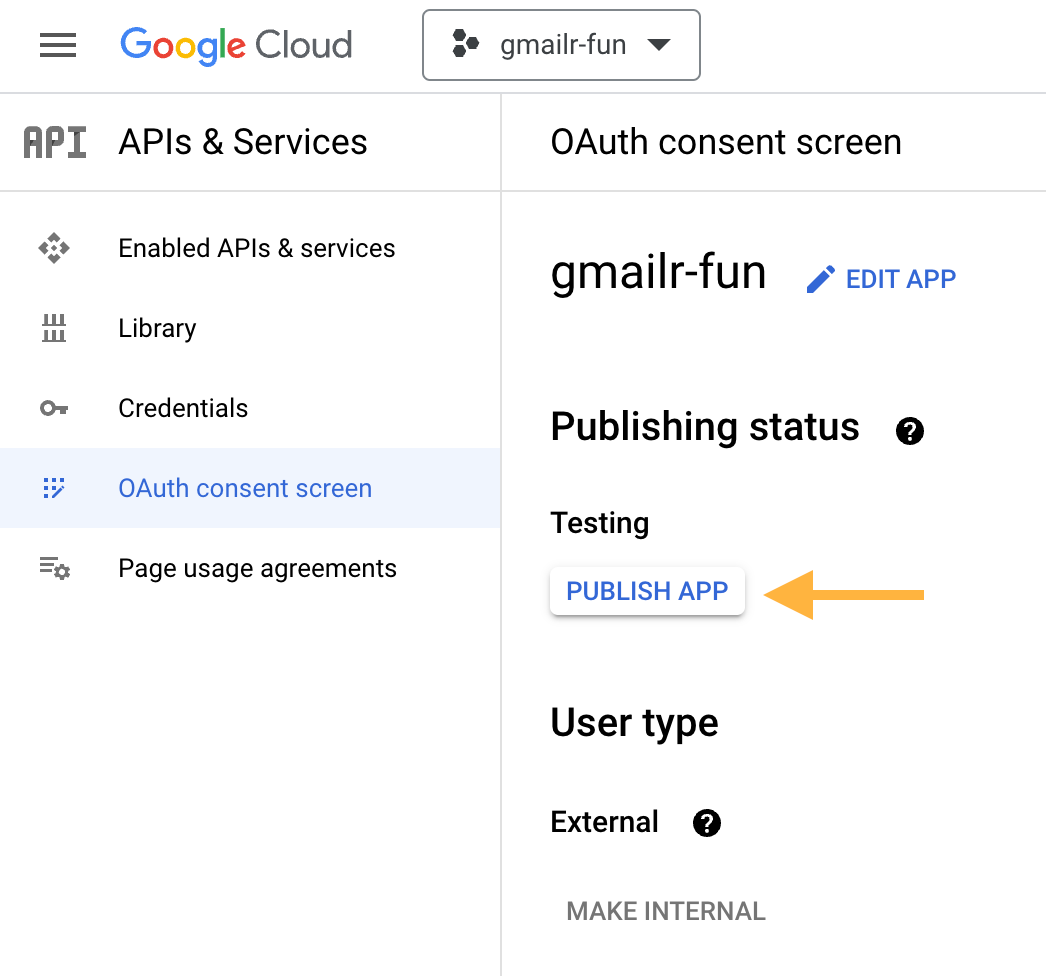Image resolution: width=1046 pixels, height=976 pixels.
Task: Open the gmailr-fun project dropdown
Action: [x=561, y=44]
